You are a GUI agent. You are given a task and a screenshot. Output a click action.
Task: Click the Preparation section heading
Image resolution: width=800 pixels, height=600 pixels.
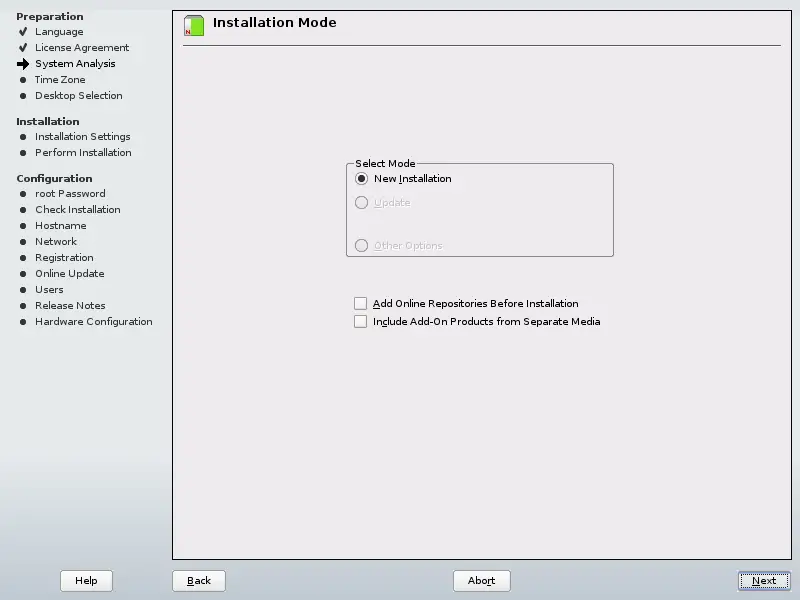49,16
